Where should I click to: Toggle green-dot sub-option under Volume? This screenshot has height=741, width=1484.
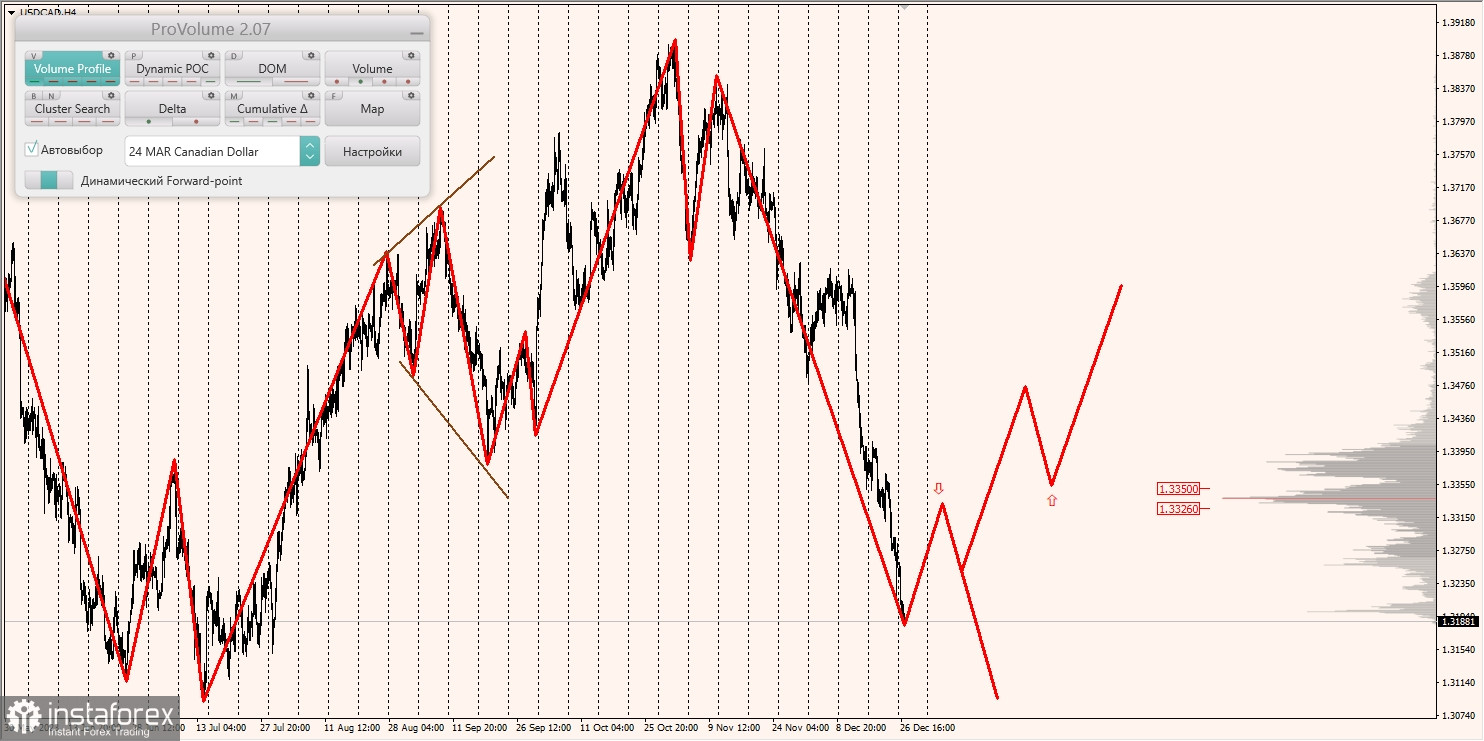tap(360, 82)
